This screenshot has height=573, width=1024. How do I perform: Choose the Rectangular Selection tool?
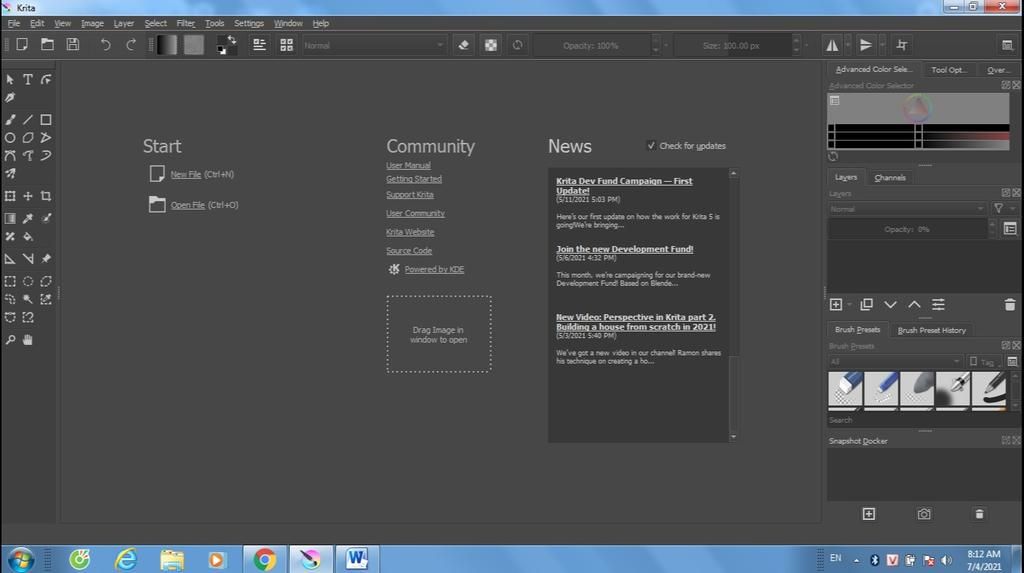(10, 282)
